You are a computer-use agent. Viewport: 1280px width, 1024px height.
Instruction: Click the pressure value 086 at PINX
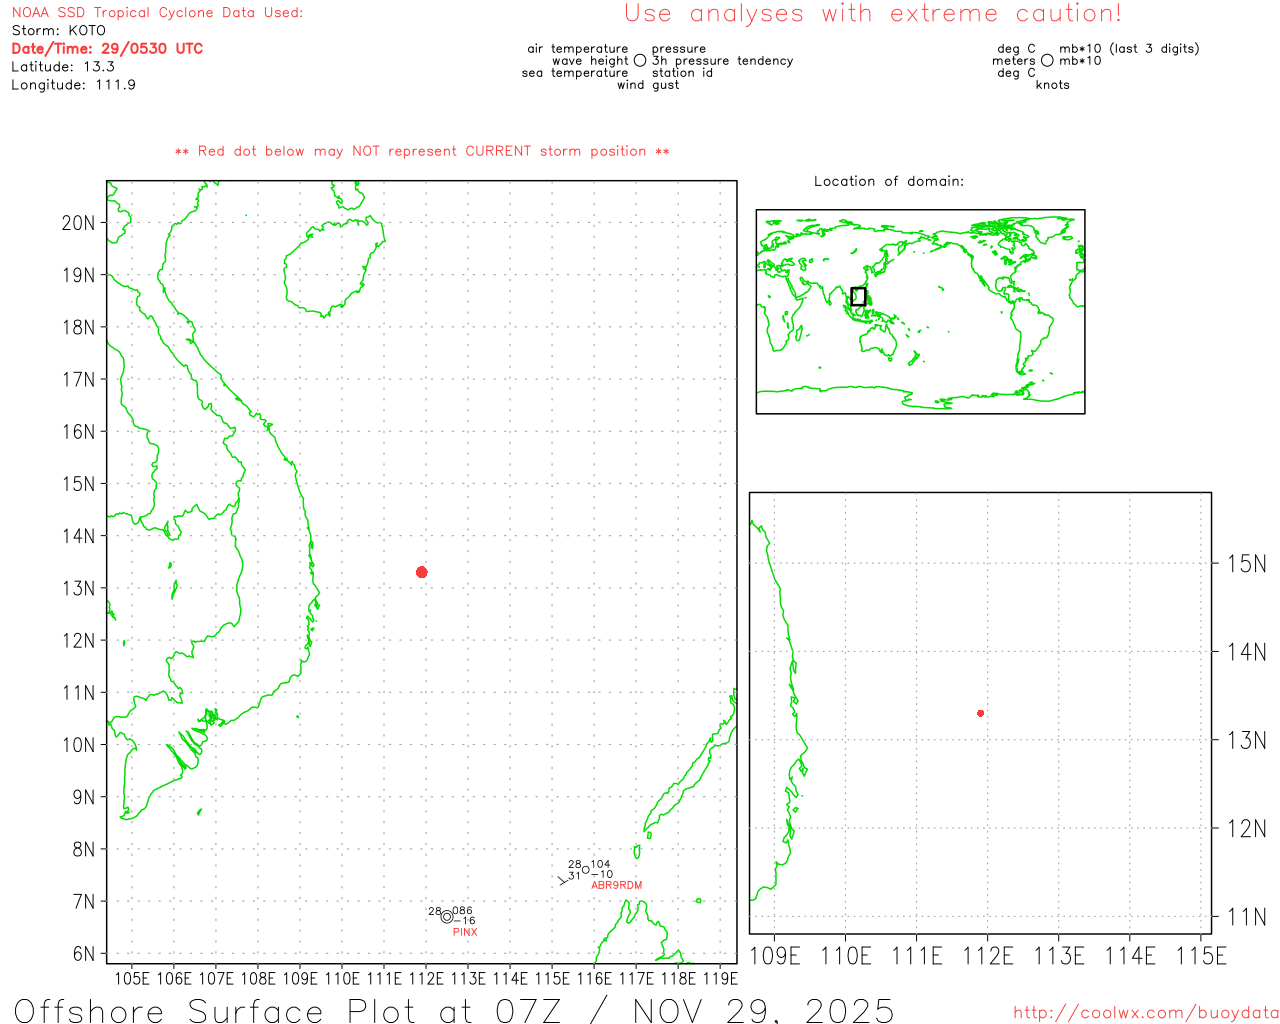463,911
